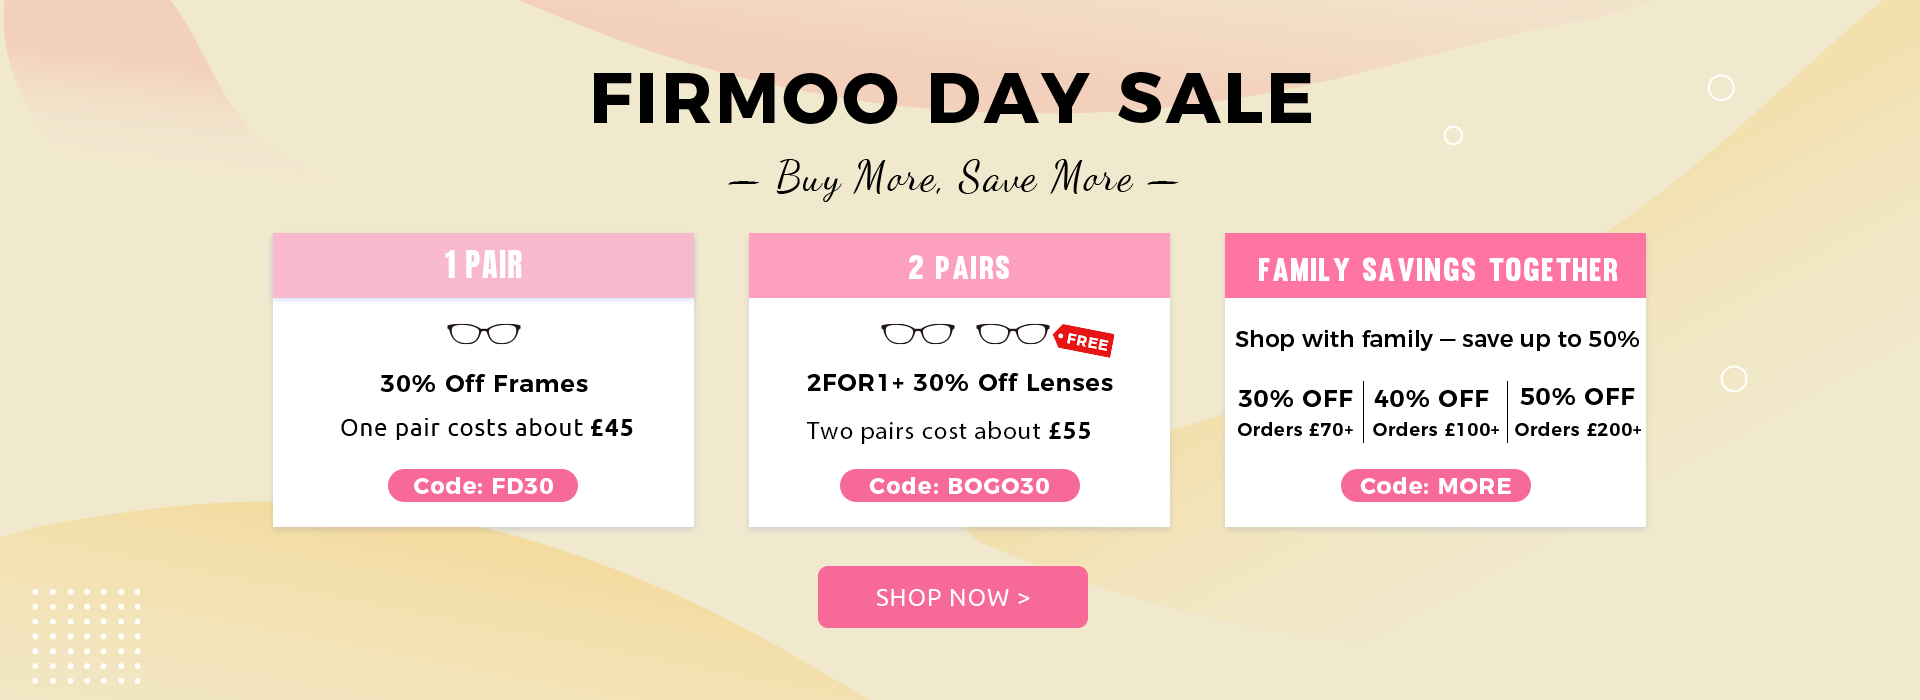The height and width of the screenshot is (700, 1920).
Task: Select the 1 PAIR card header
Action: click(x=483, y=266)
